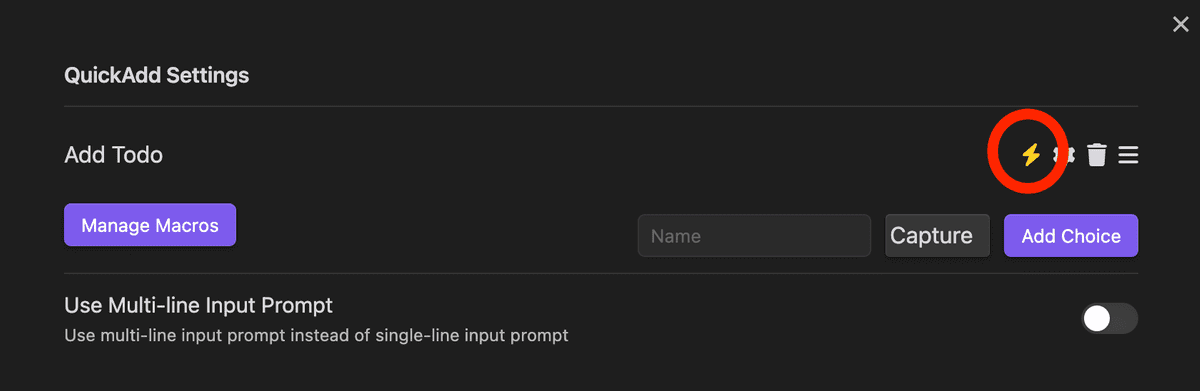Delete Add Todo choice with trash icon
Image resolution: width=1200 pixels, height=391 pixels.
[x=1097, y=155]
